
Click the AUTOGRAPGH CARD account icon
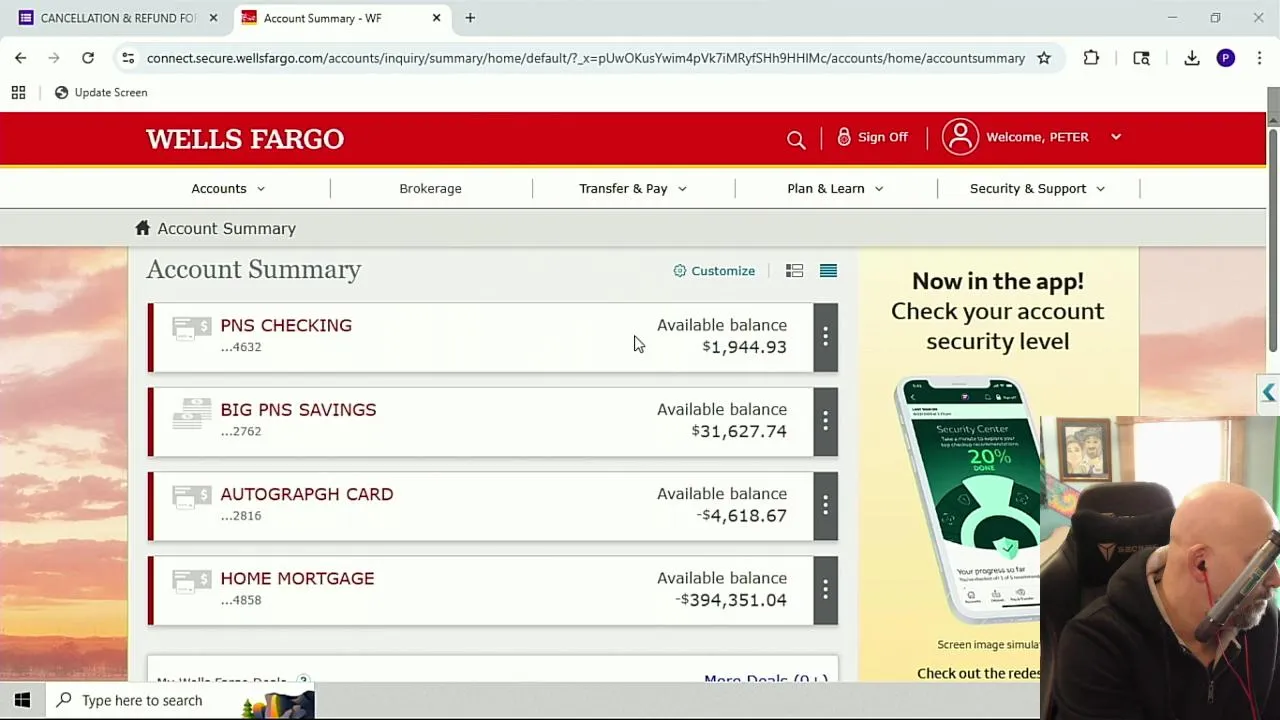191,497
